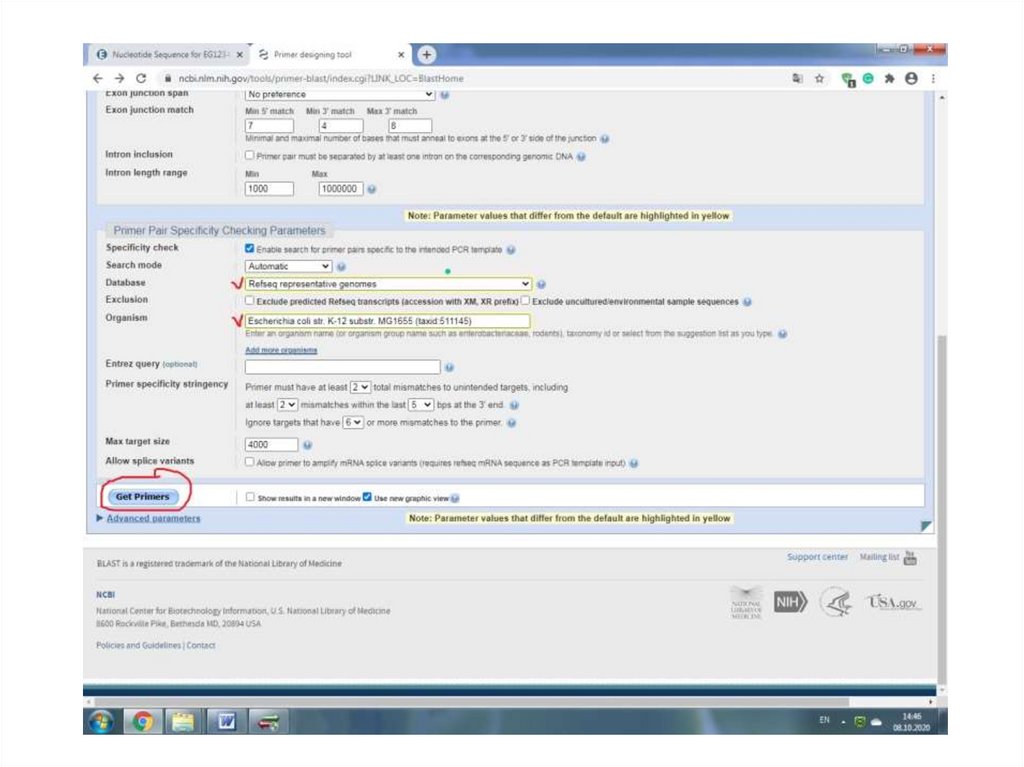Uncheck Use new graphic view

pyautogui.click(x=367, y=497)
